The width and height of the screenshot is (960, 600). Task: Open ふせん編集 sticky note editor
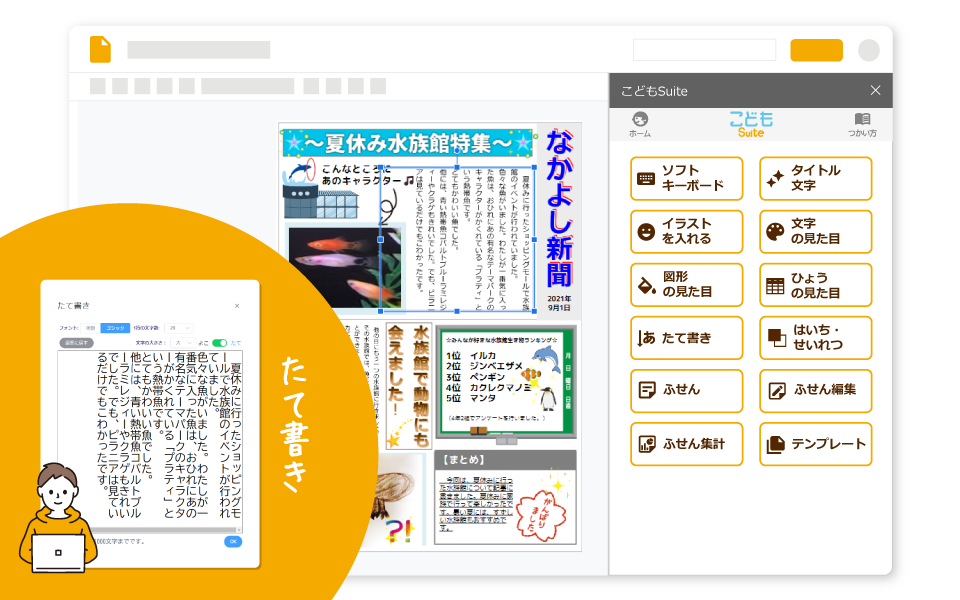pyautogui.click(x=815, y=390)
